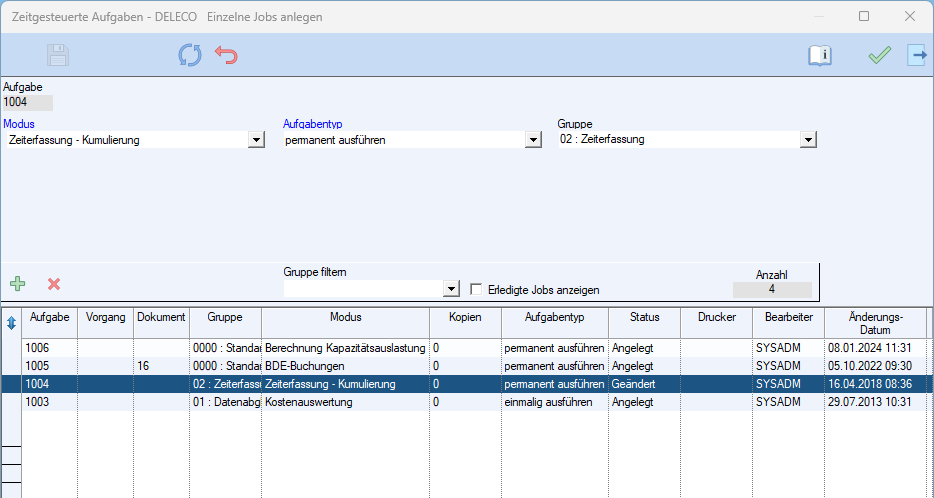The height and width of the screenshot is (498, 934).
Task: Click the Änderungs-Datum column header
Action: (x=875, y=322)
